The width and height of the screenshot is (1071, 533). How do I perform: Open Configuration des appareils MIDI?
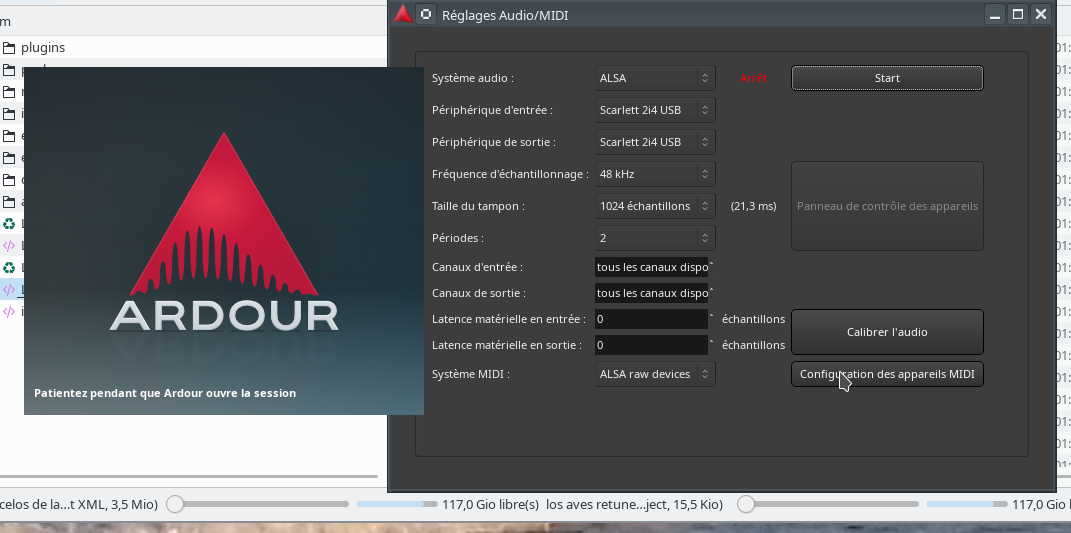coord(887,374)
